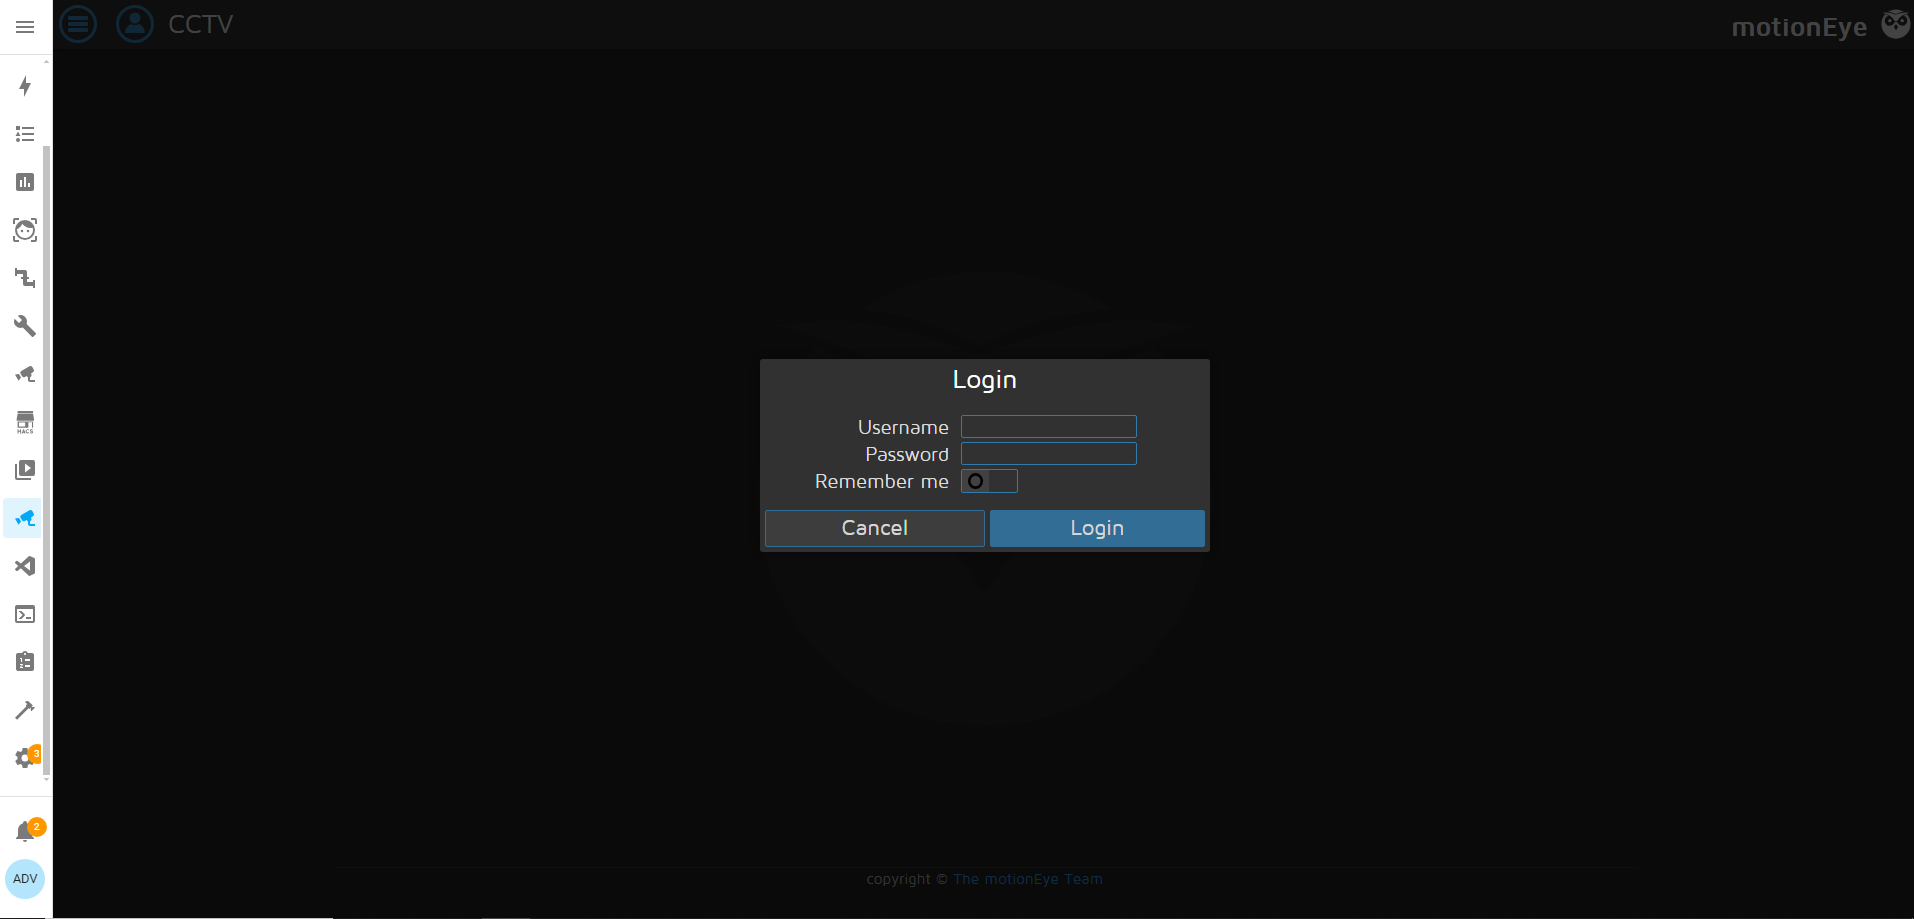Click the motionEye owl logo
1914x919 pixels.
pos(1895,24)
